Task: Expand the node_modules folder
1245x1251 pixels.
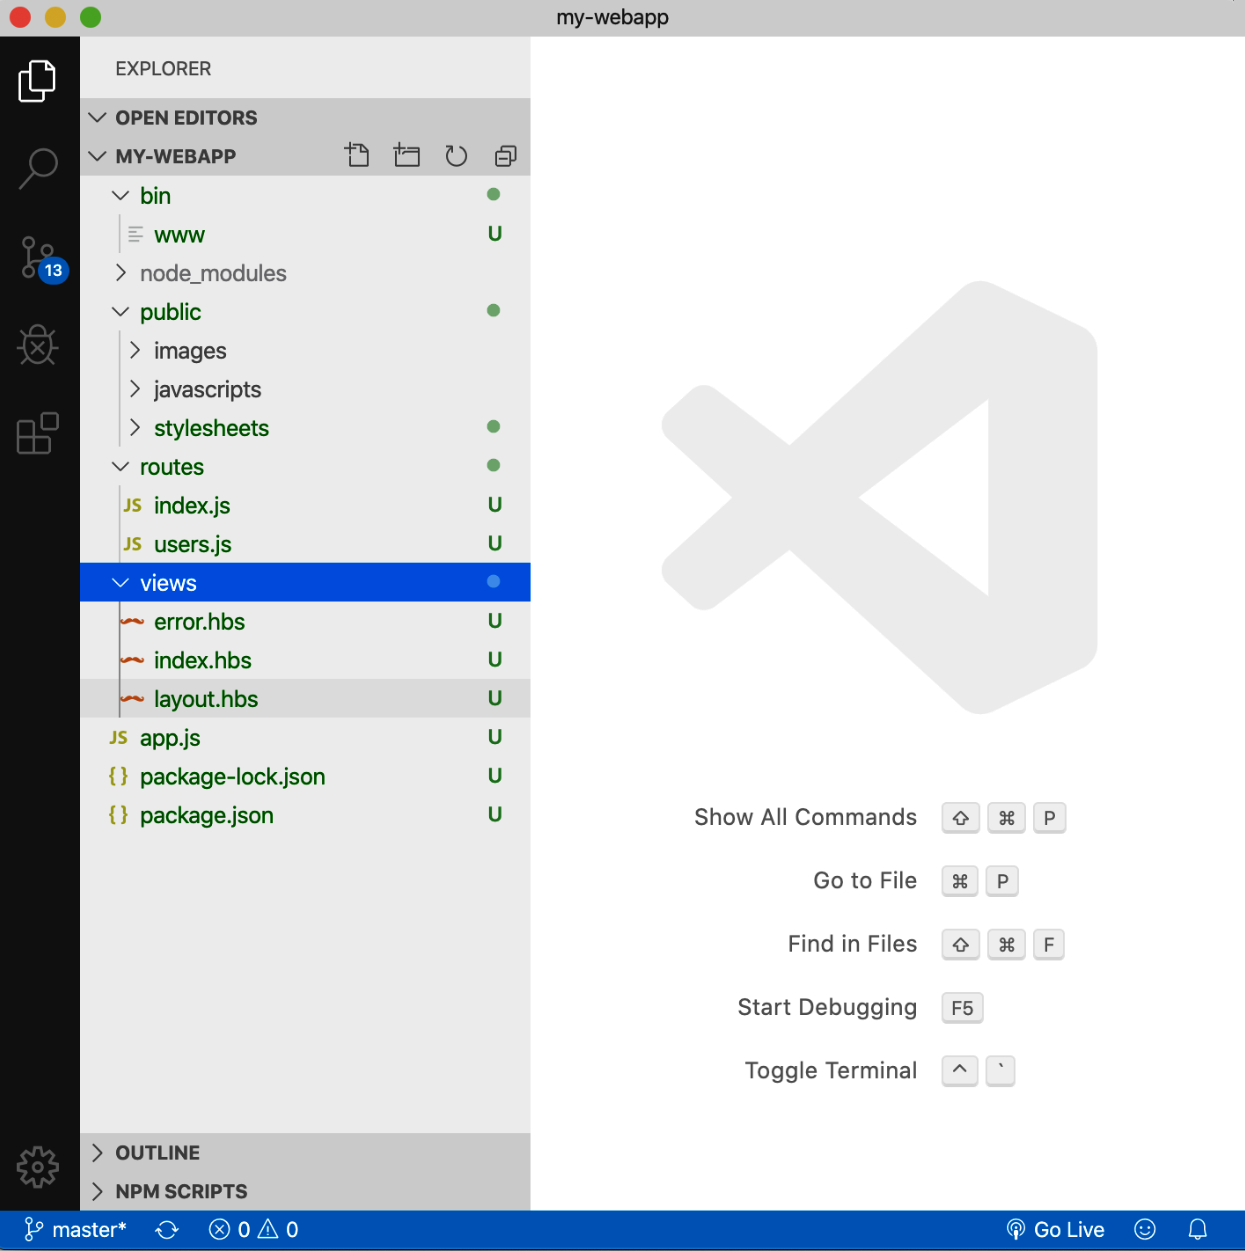Action: pyautogui.click(x=212, y=274)
